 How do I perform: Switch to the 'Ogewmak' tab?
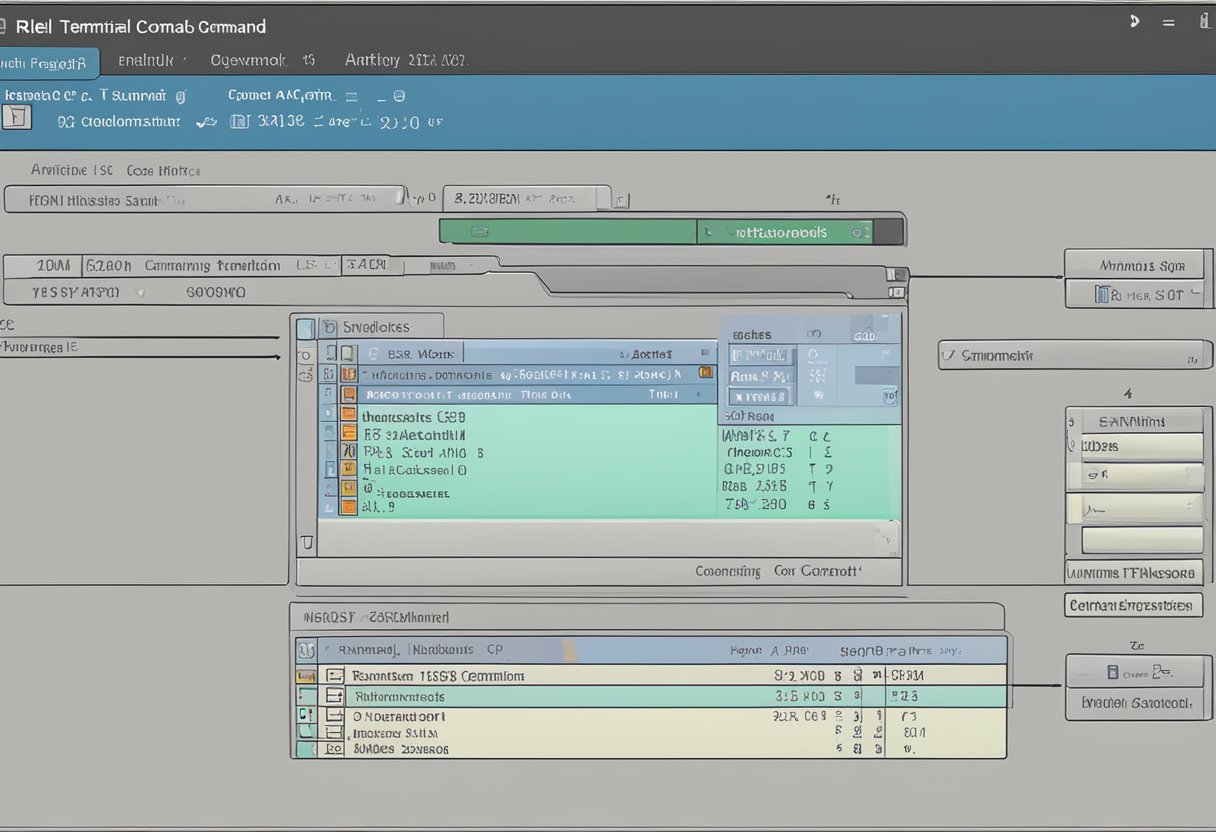pos(262,61)
